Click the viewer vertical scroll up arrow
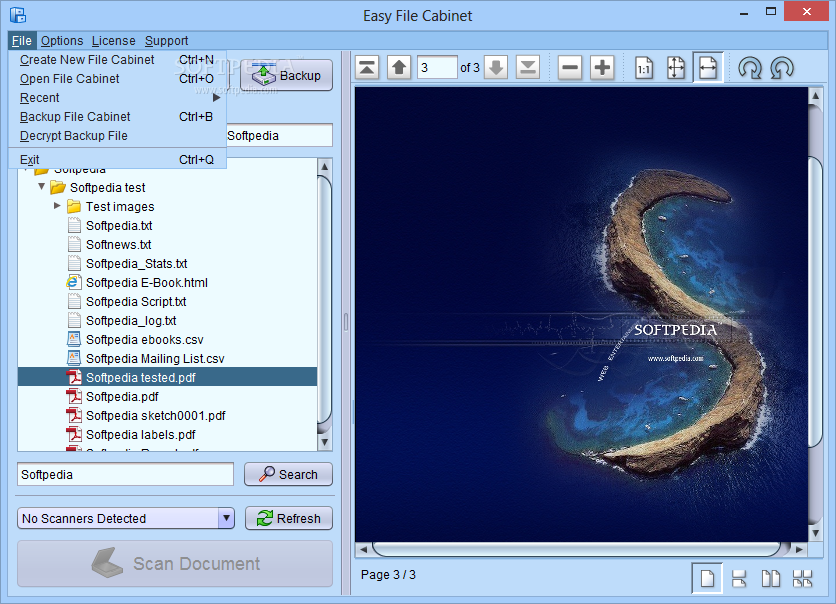 [815, 96]
